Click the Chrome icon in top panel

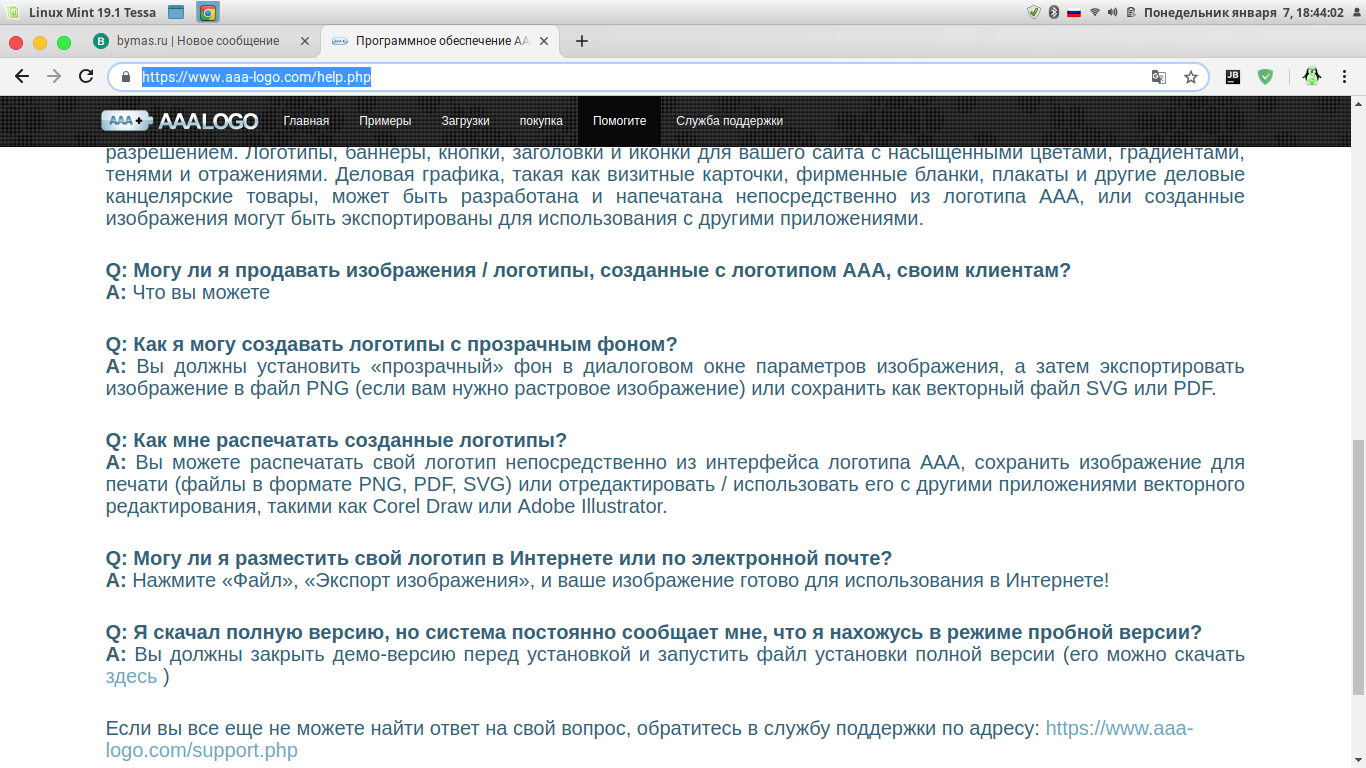(x=207, y=12)
